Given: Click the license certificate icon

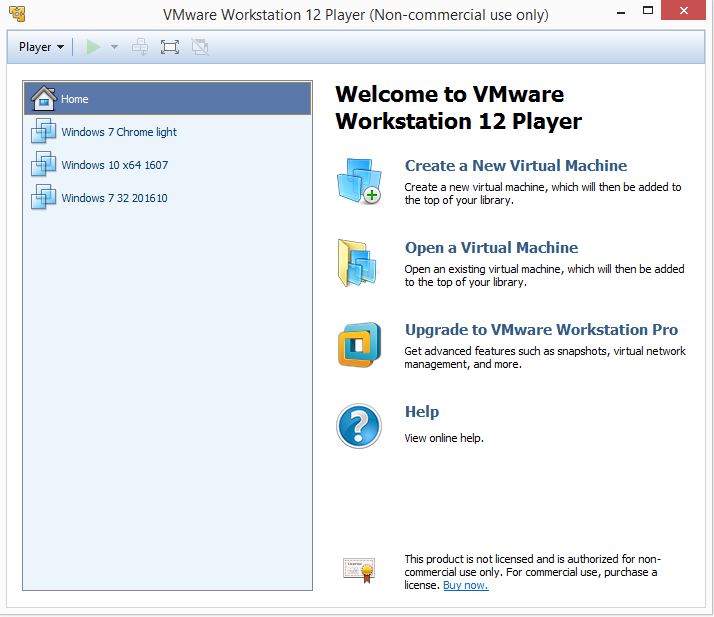Looking at the screenshot, I should [359, 570].
